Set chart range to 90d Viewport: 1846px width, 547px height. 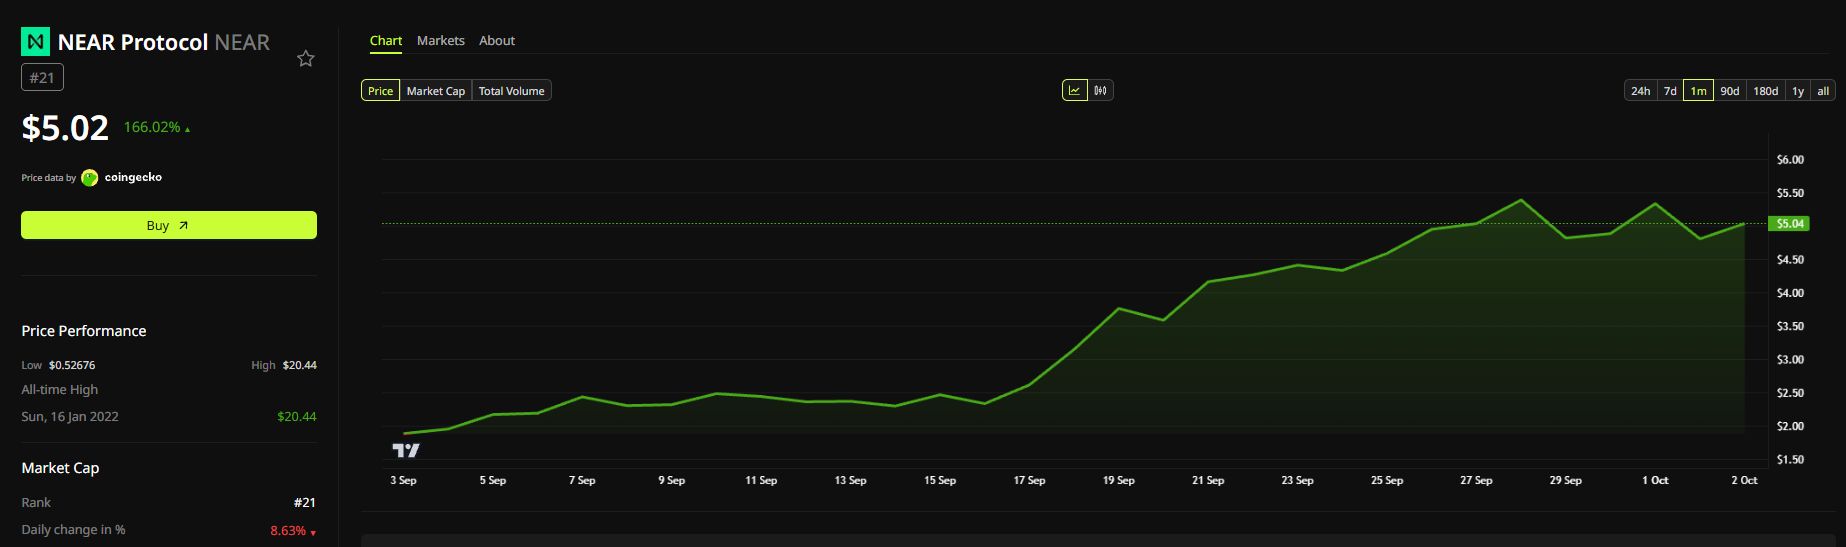pyautogui.click(x=1730, y=91)
